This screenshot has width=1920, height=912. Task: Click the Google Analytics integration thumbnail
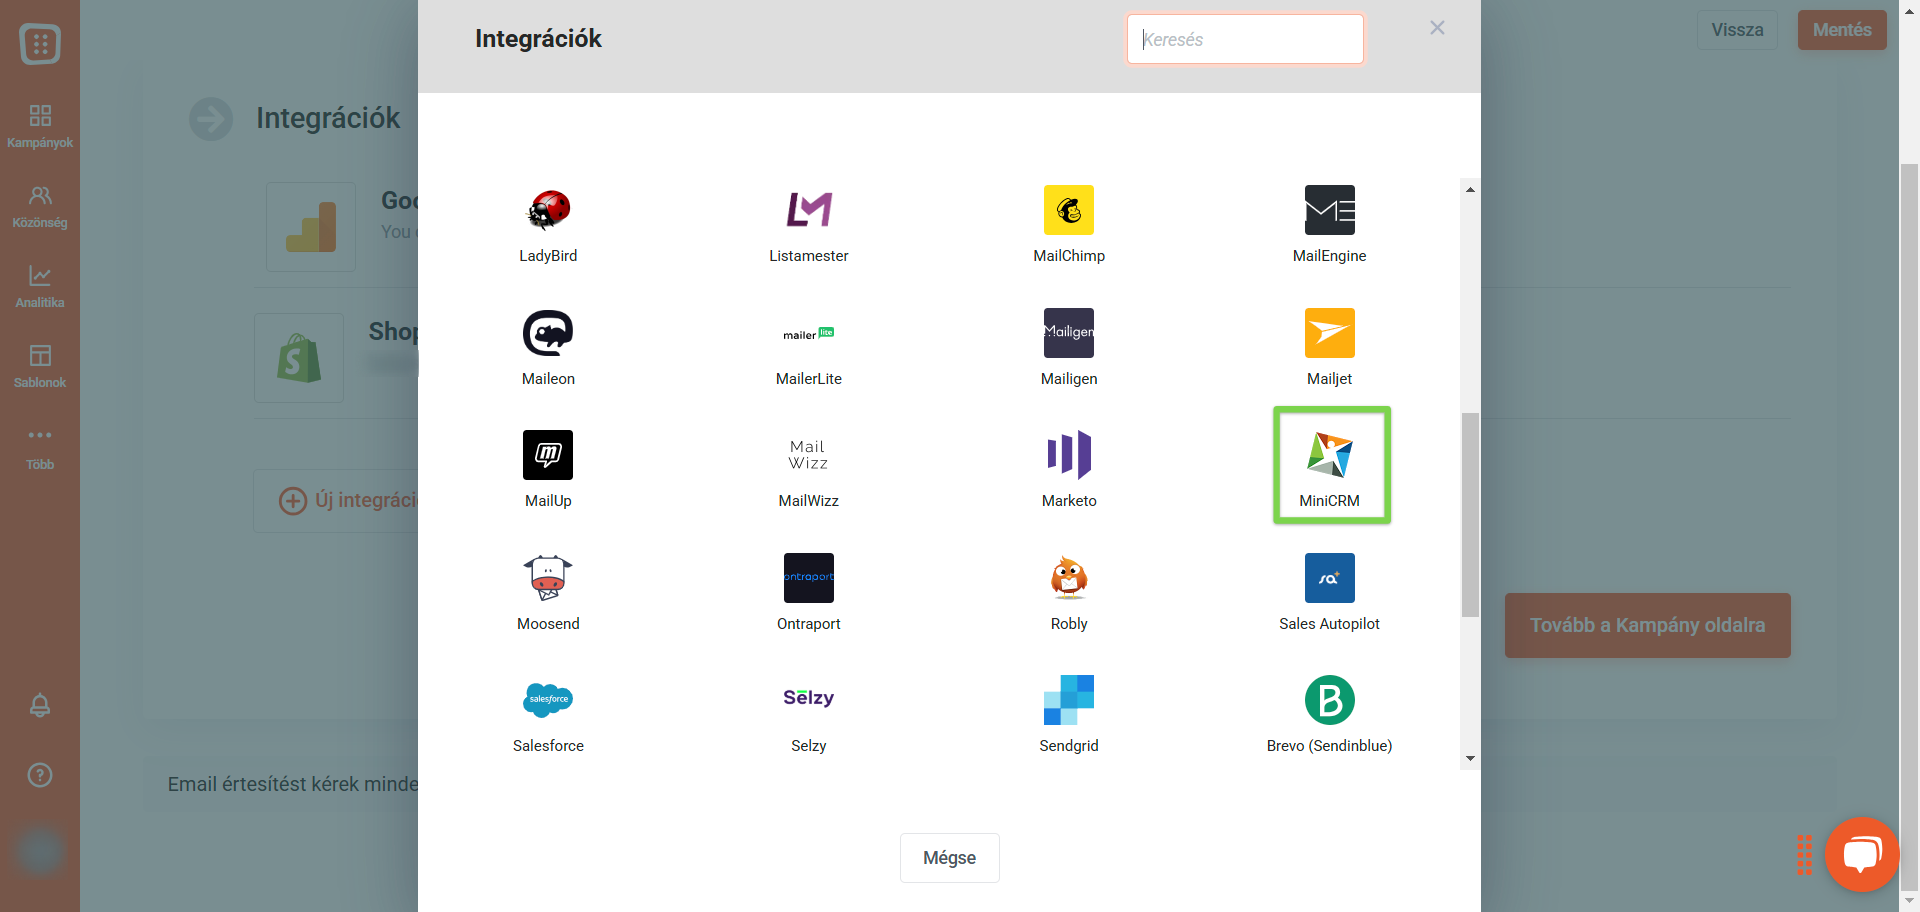tap(311, 227)
